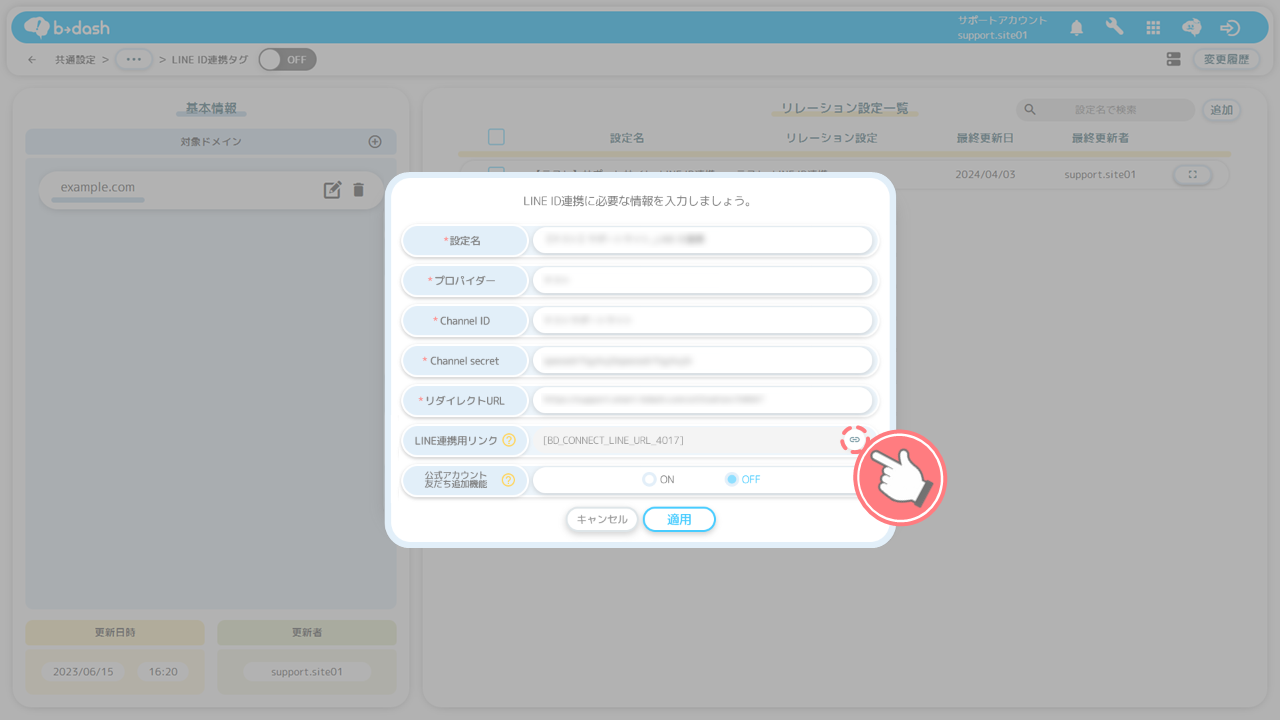Click the 追加 button
This screenshot has height=720, width=1280.
click(1222, 110)
